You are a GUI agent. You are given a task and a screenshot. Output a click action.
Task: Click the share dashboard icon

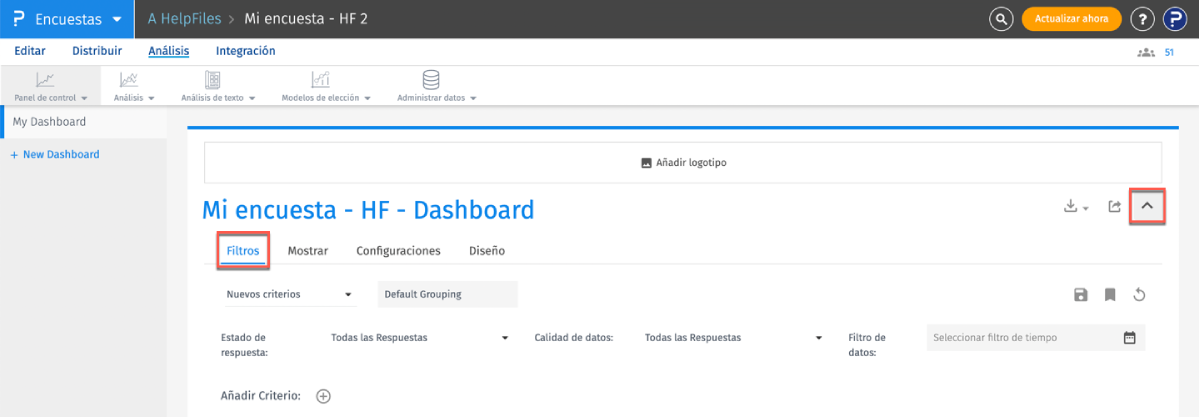coord(1115,207)
